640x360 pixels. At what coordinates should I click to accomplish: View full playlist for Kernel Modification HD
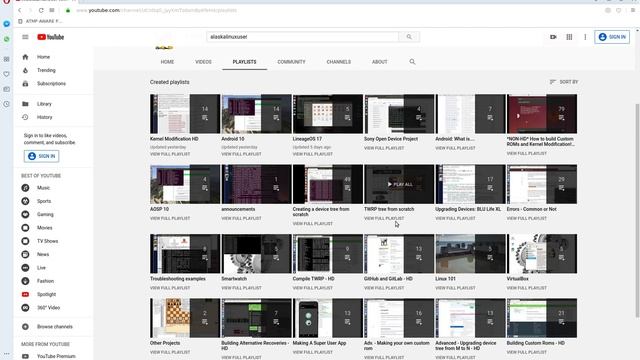coord(170,154)
